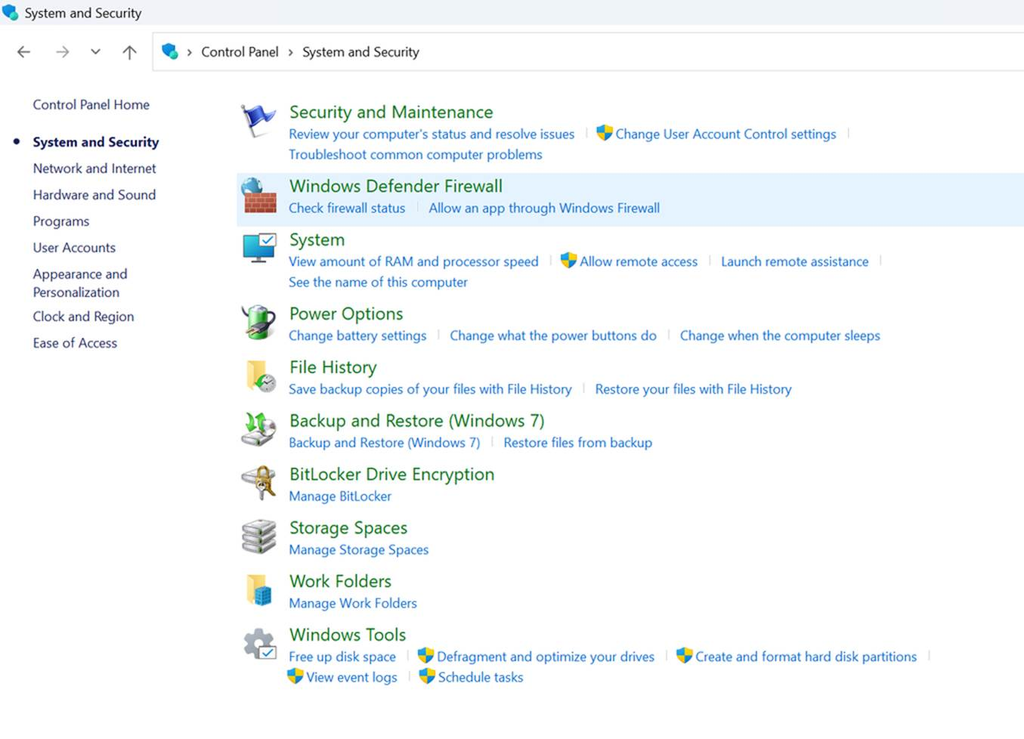Click the shield icon beside Defragment and optimize
The image size is (1024, 739).
(x=426, y=655)
